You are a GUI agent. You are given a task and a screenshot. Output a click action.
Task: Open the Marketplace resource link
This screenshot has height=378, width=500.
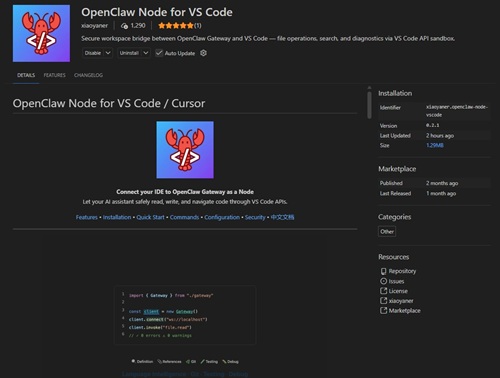[x=404, y=310]
